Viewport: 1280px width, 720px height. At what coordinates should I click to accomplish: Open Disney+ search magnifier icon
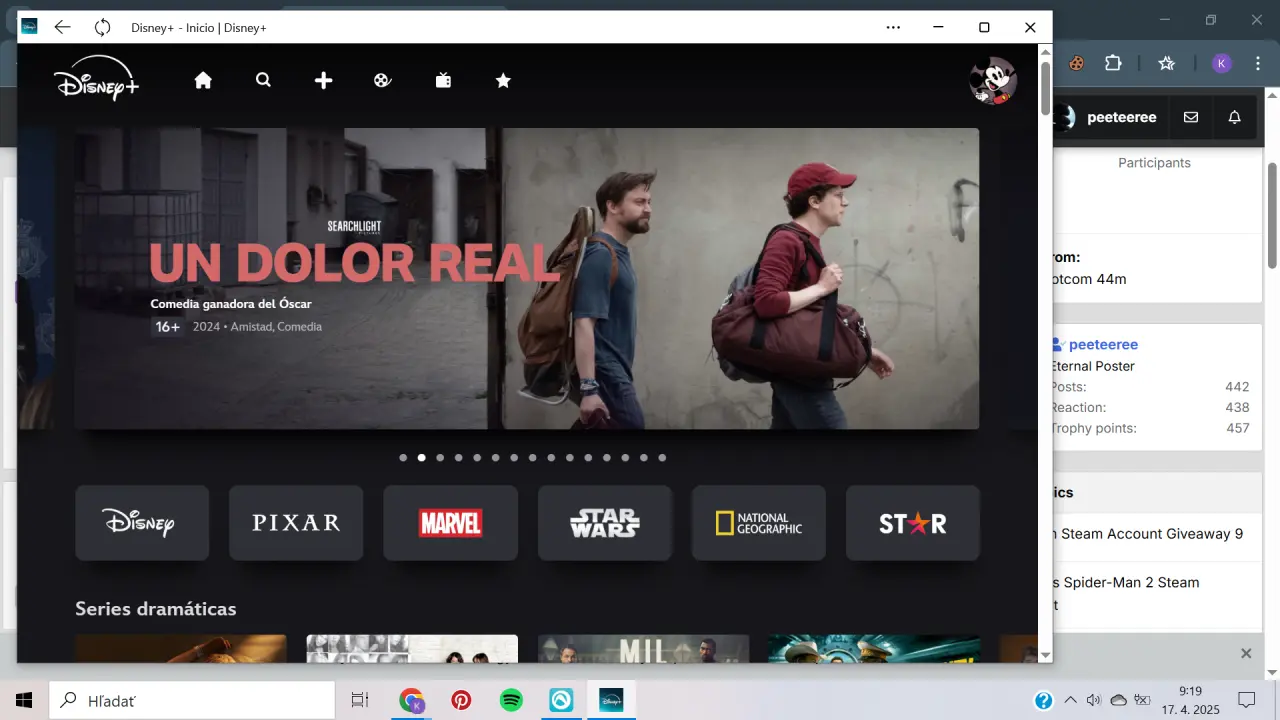tap(263, 80)
